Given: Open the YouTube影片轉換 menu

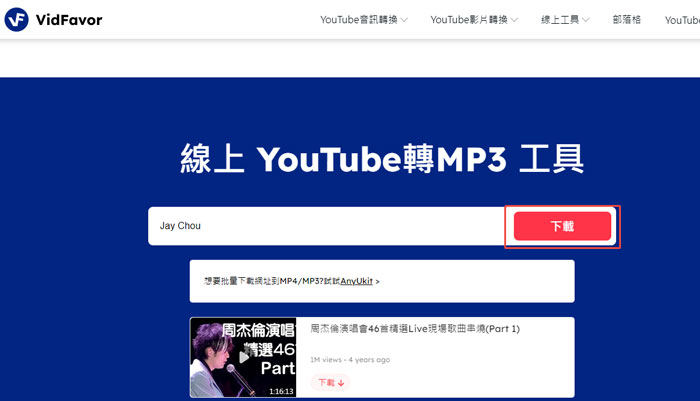Looking at the screenshot, I should 469,20.
